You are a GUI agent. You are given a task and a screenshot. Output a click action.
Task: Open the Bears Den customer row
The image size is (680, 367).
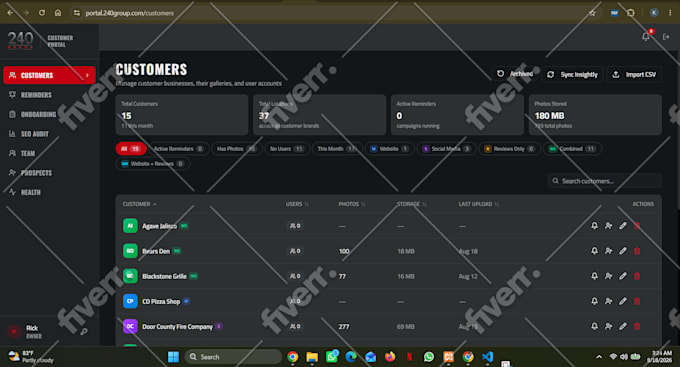tap(389, 251)
